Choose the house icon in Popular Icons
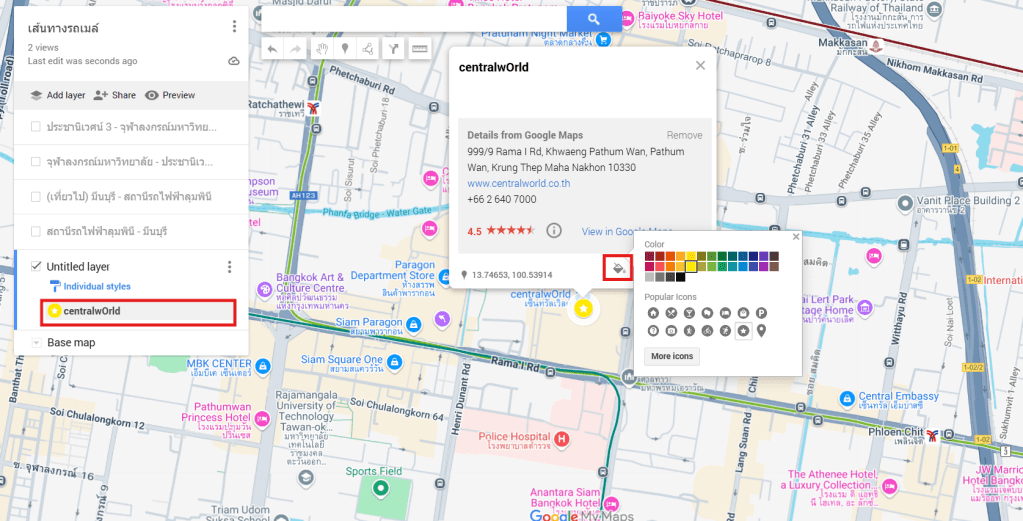The image size is (1023, 521). (x=655, y=313)
